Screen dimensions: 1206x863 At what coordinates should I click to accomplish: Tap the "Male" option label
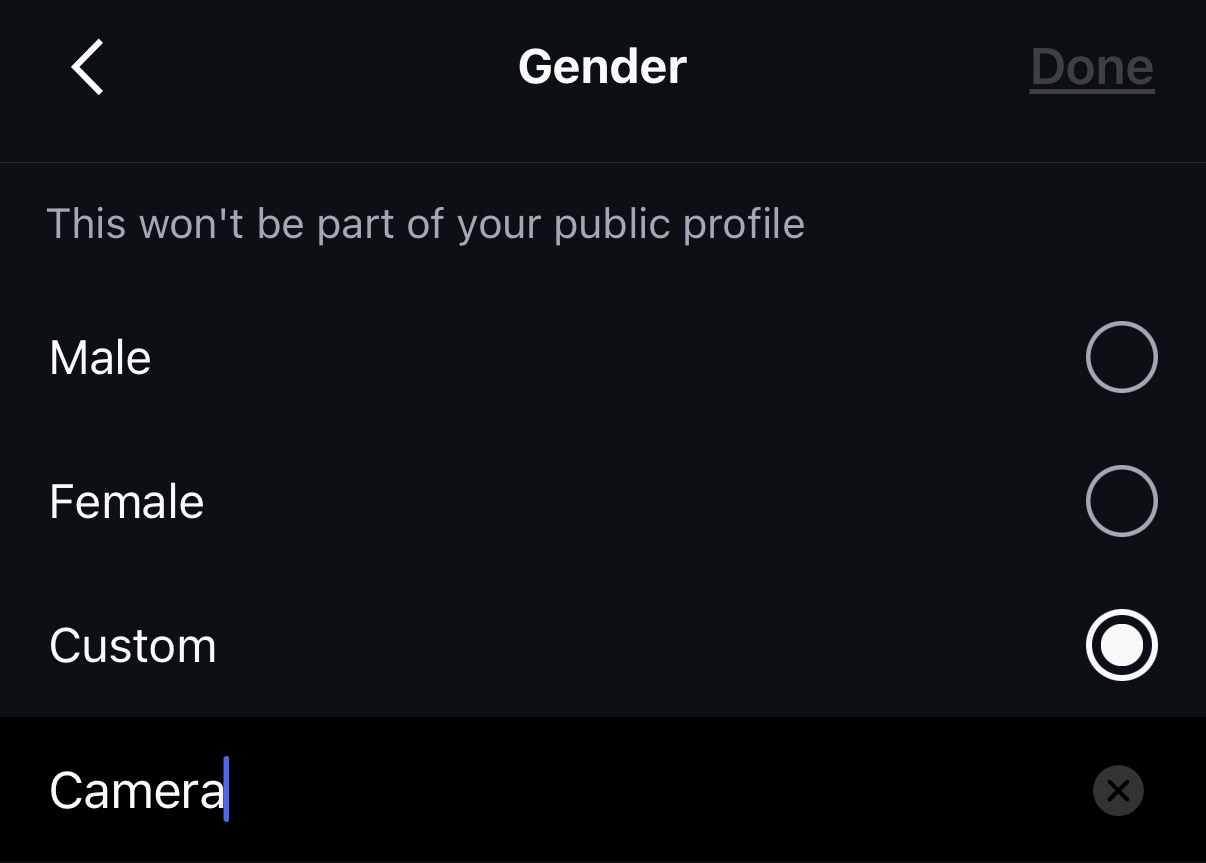pyautogui.click(x=100, y=358)
